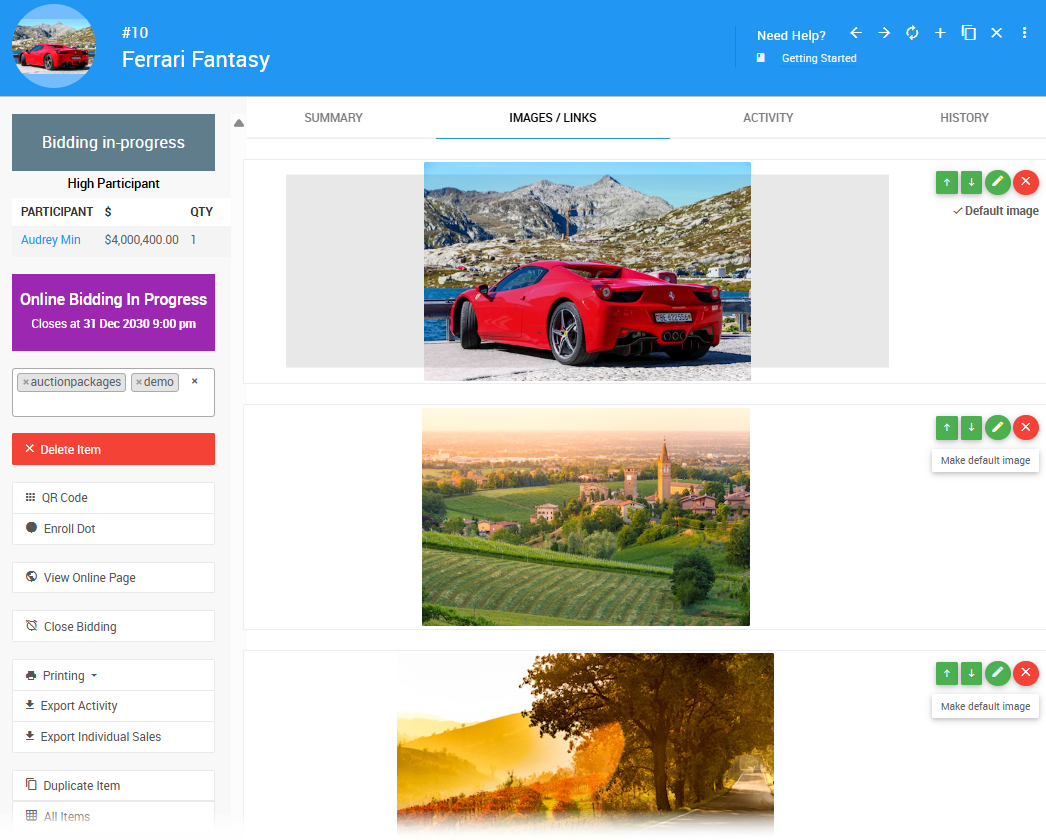
Task: Edit the Ferrari car image
Action: pyautogui.click(x=997, y=182)
